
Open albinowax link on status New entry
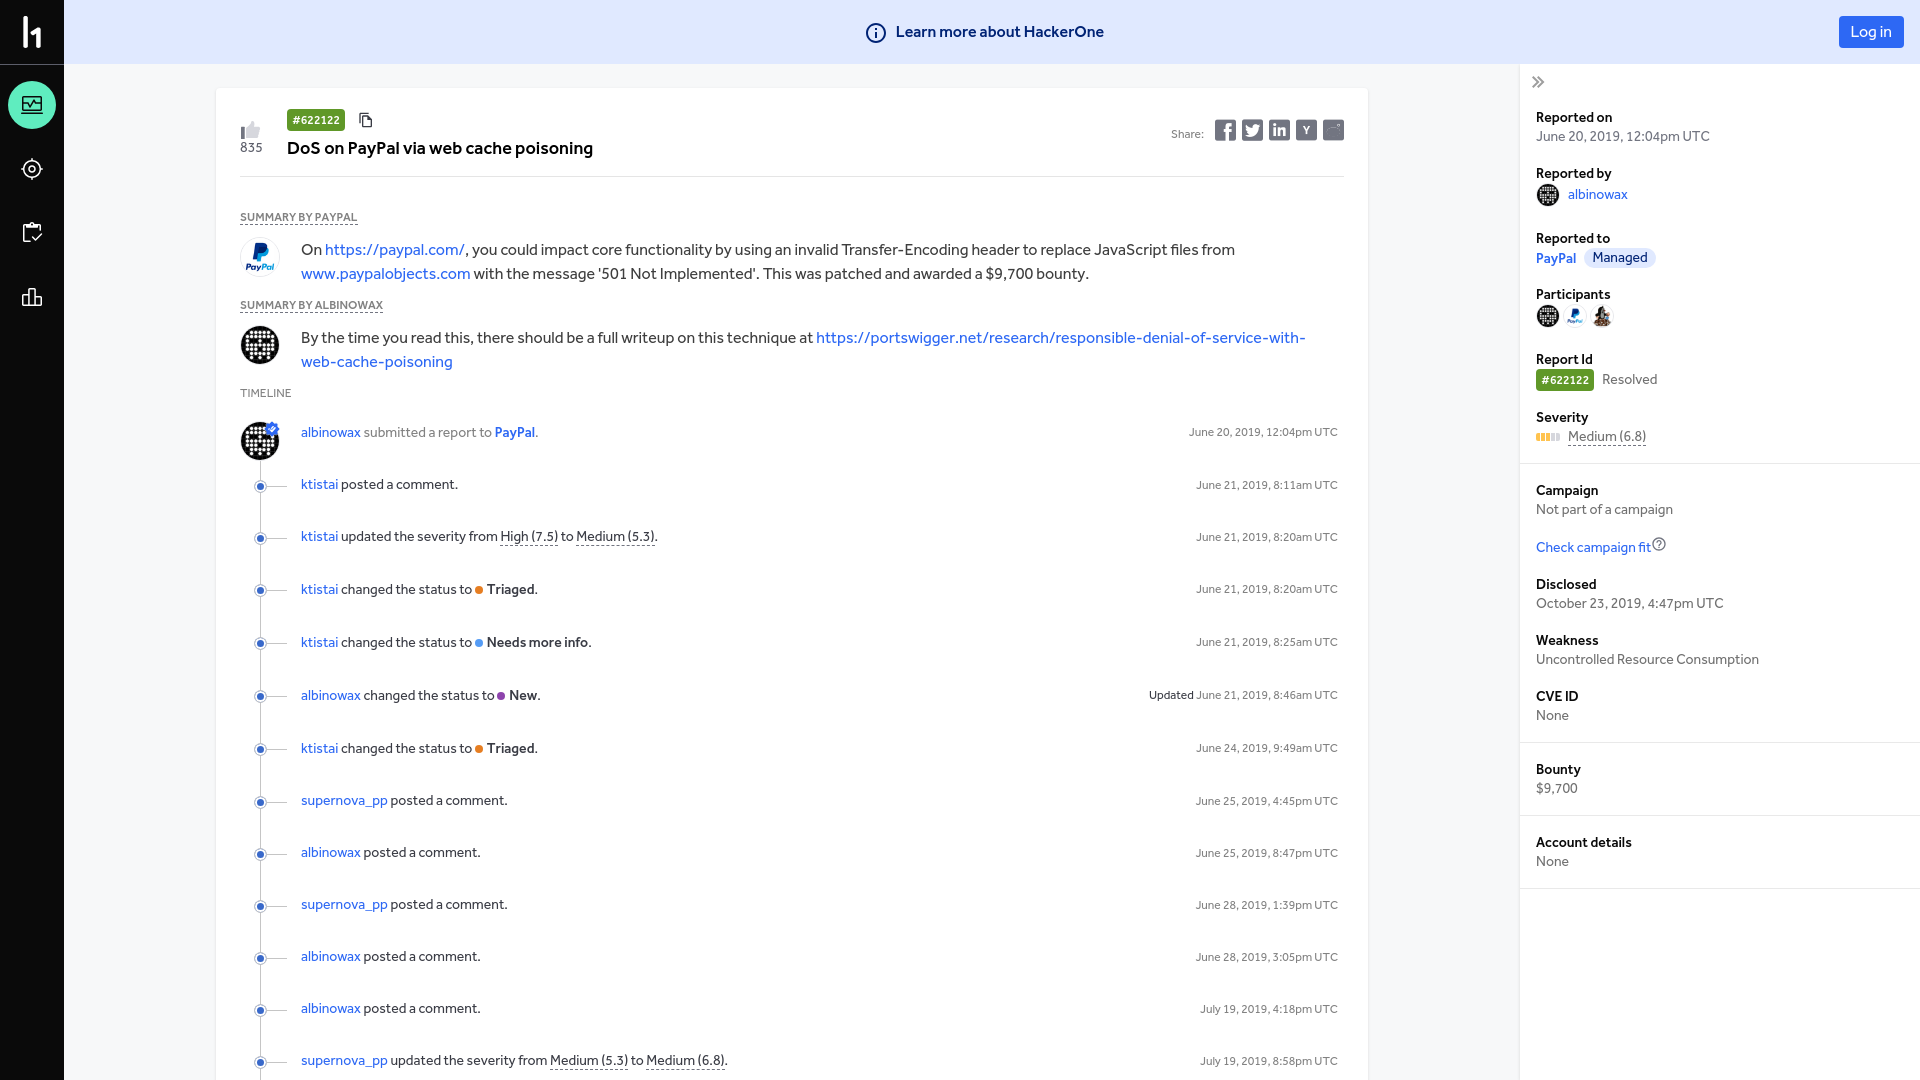(330, 696)
